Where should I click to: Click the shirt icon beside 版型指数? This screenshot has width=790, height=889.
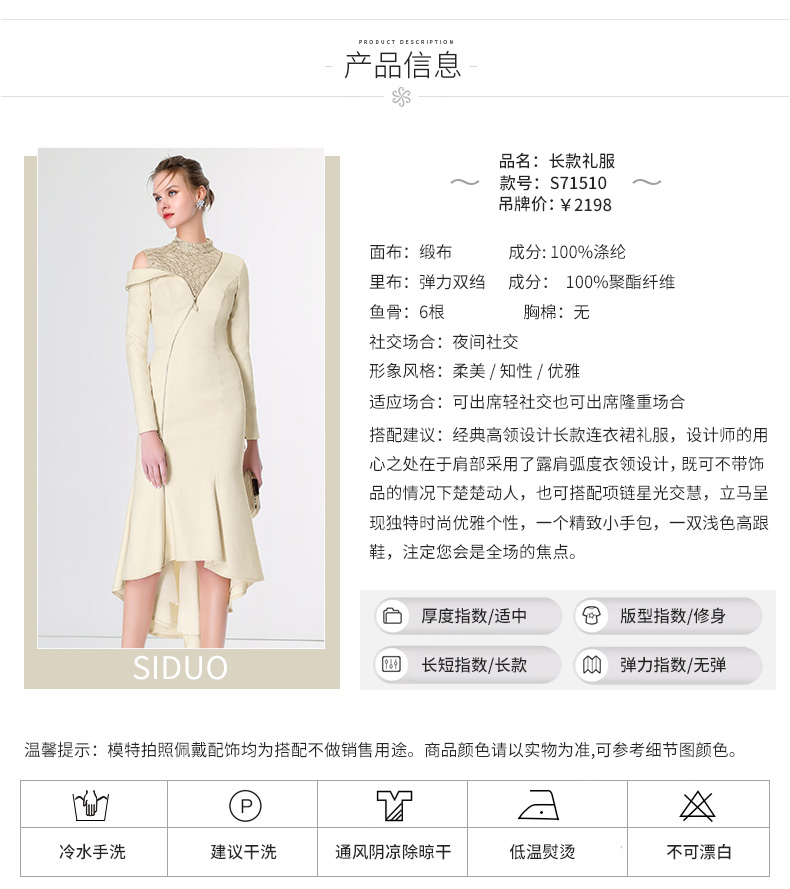click(x=591, y=616)
